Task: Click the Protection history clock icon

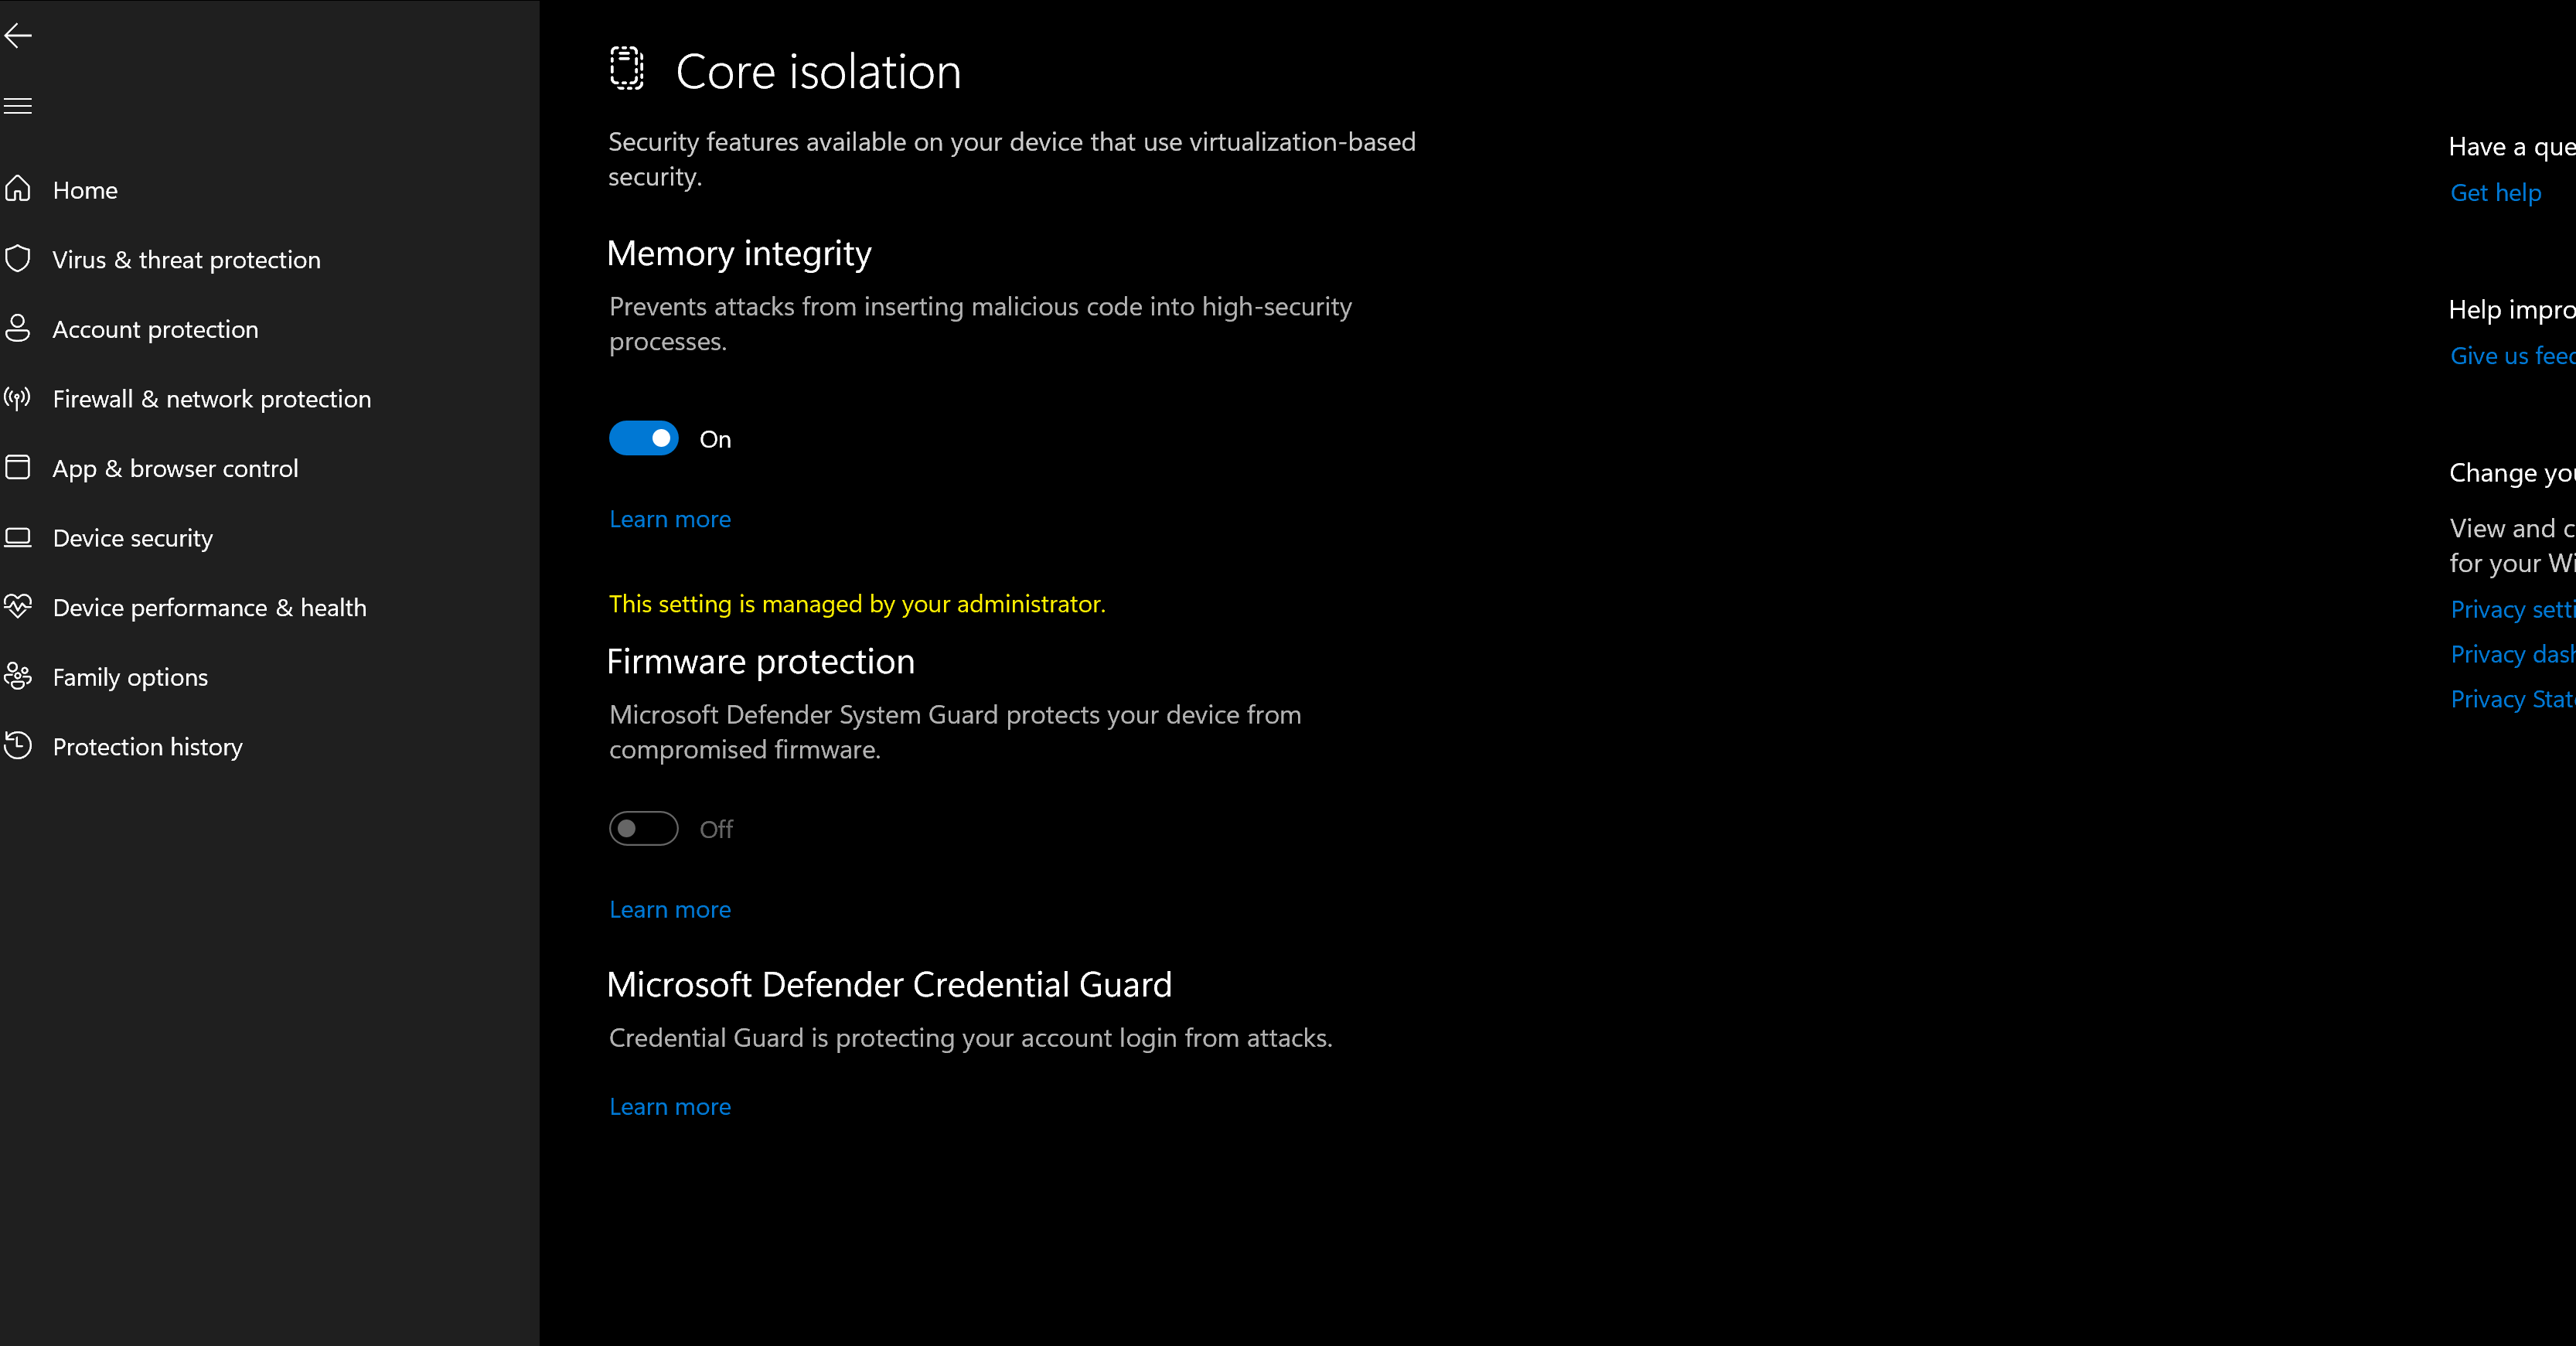Action: pyautogui.click(x=18, y=746)
